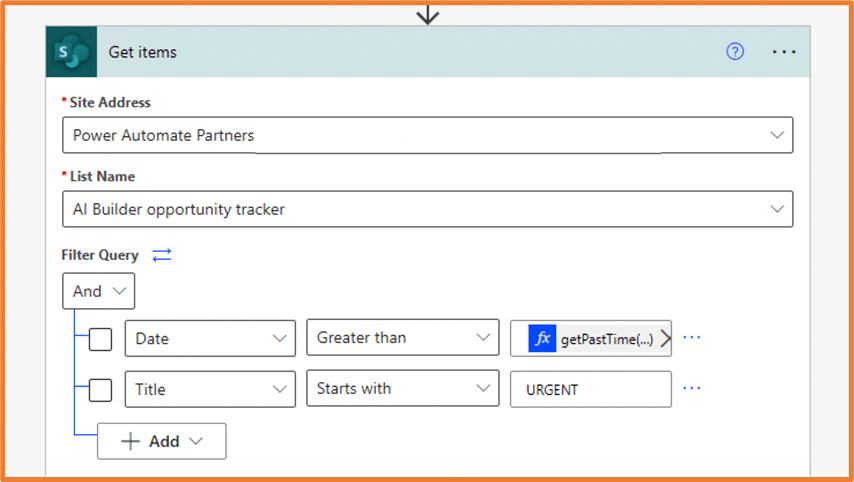854x482 pixels.
Task: Check the Title filter row checkbox
Action: click(x=100, y=389)
